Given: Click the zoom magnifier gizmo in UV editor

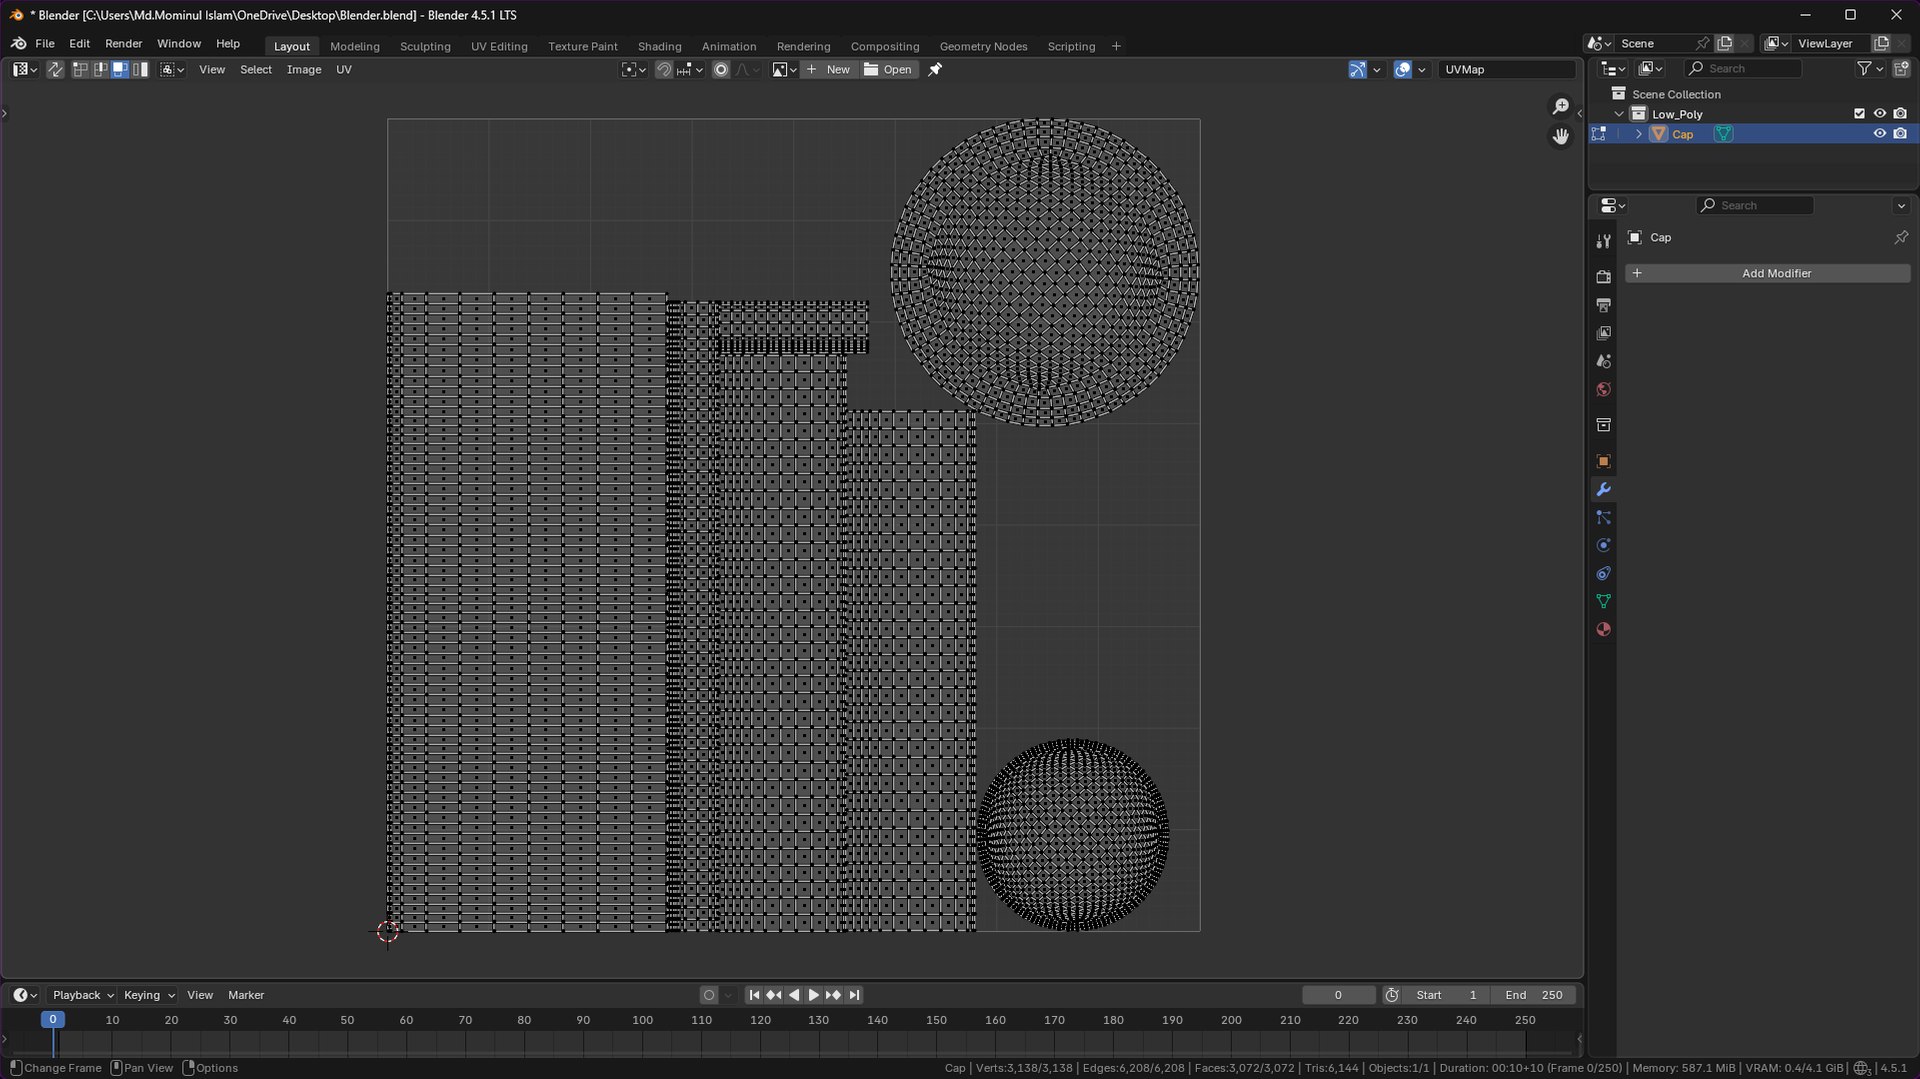Looking at the screenshot, I should click(x=1560, y=107).
